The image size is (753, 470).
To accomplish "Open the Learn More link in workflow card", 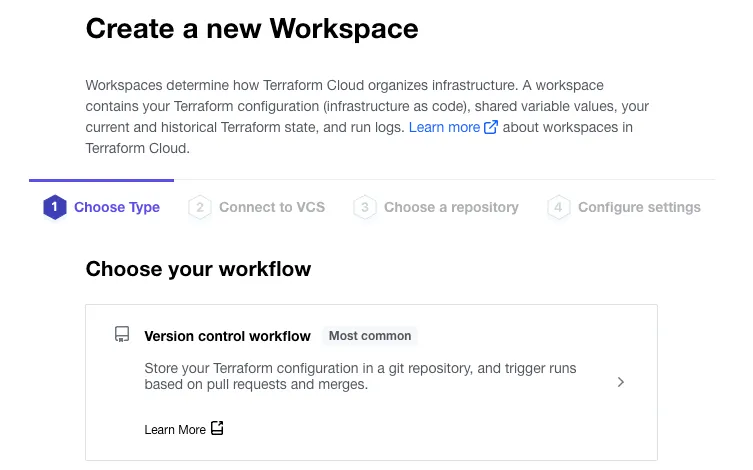I will [x=175, y=430].
